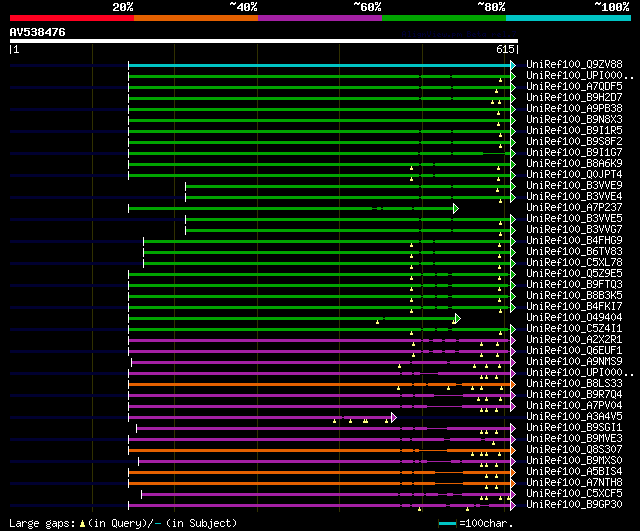Open the UniRef100_A9PB38 entry

tap(574, 109)
